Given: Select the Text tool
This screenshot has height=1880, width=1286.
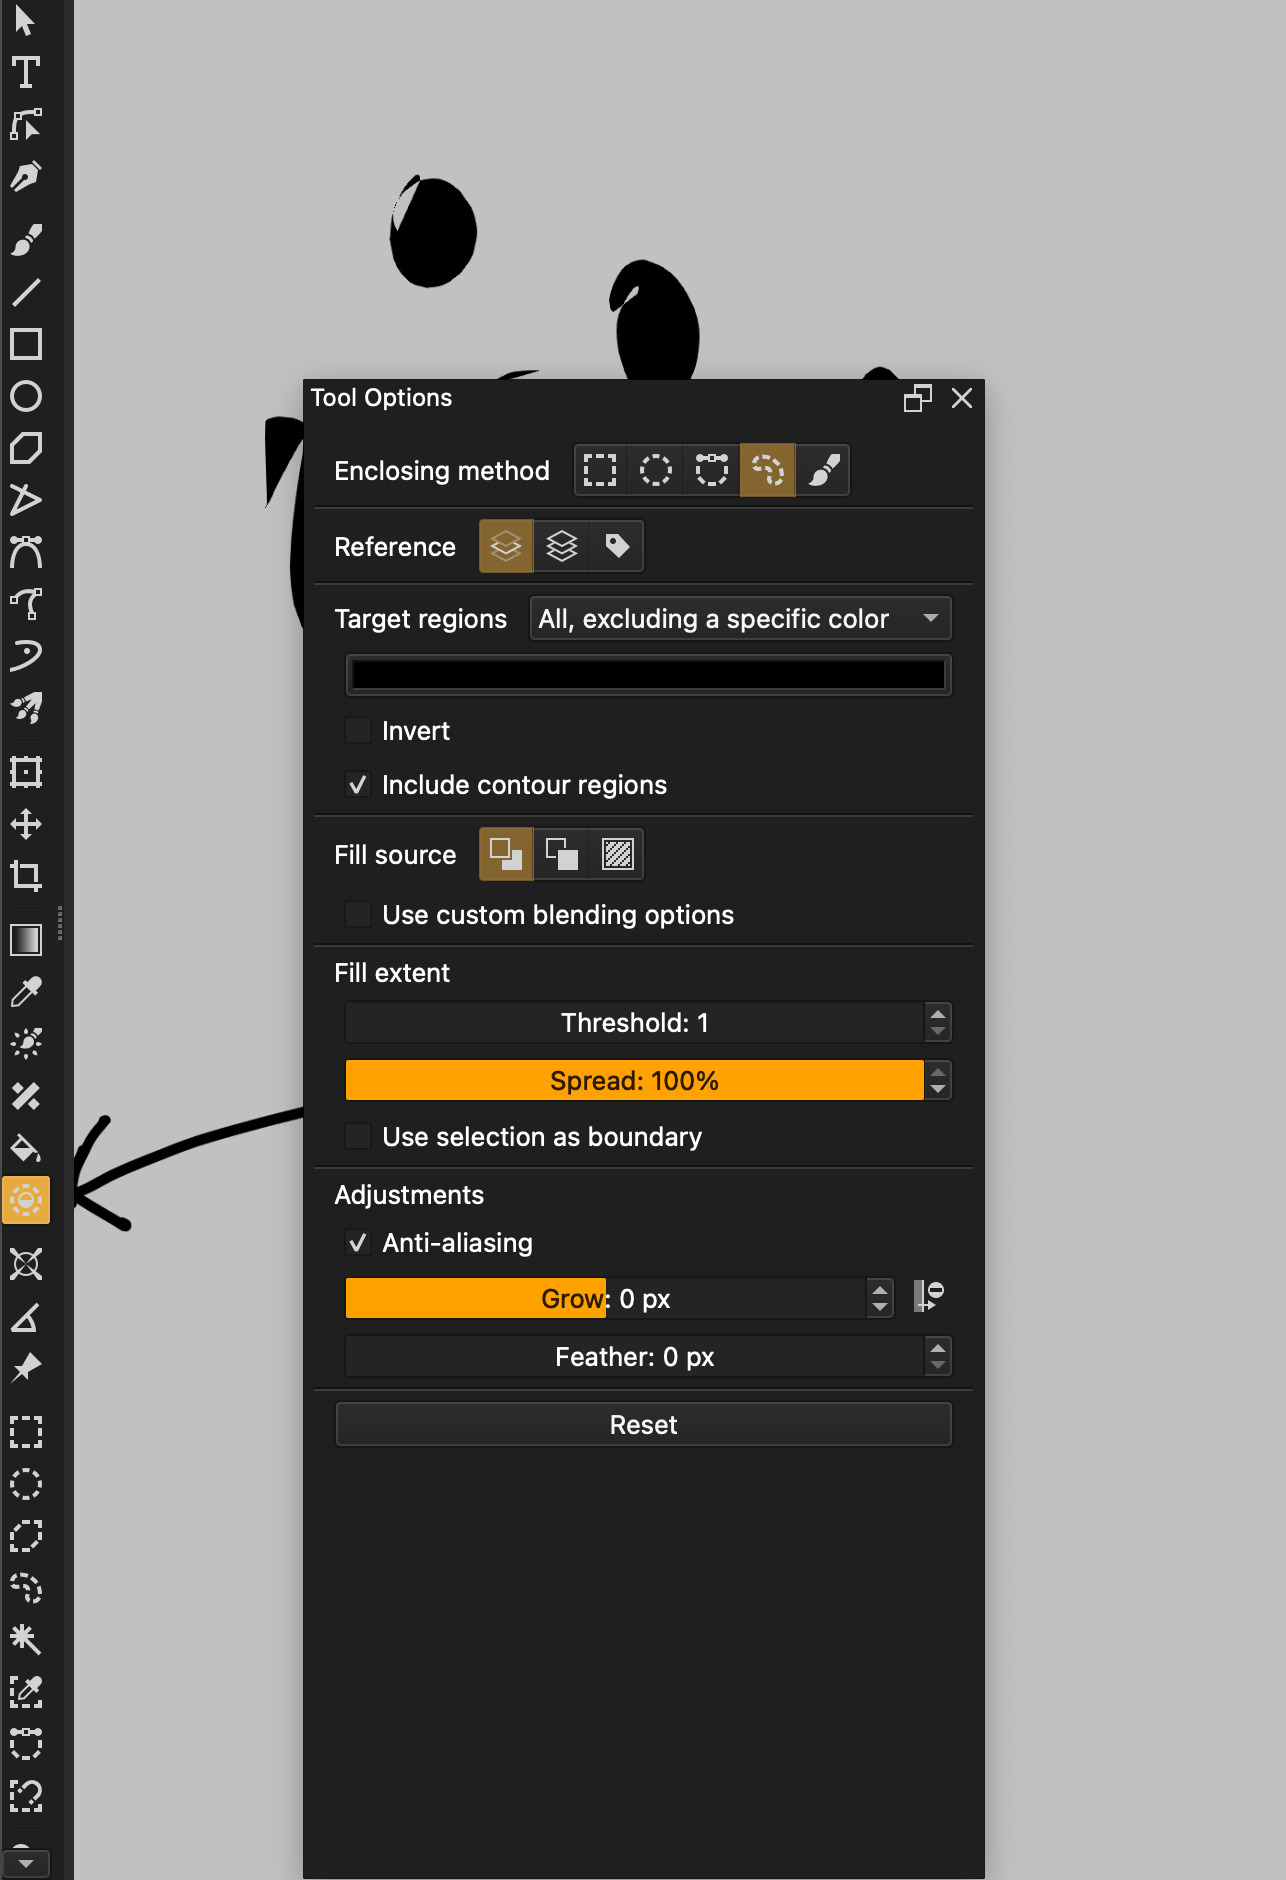Looking at the screenshot, I should click(x=25, y=73).
